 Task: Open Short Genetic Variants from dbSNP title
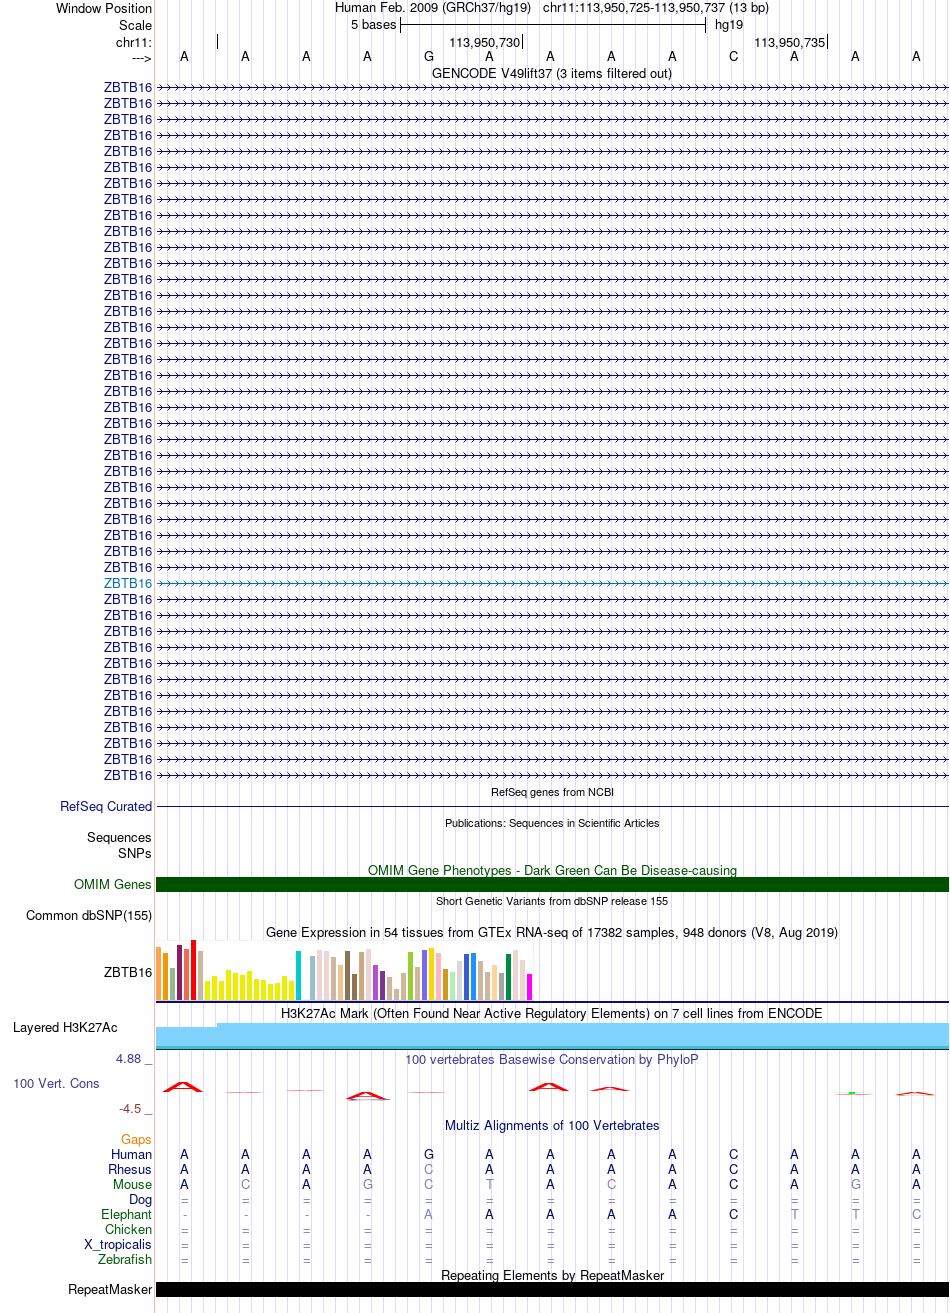click(x=552, y=901)
